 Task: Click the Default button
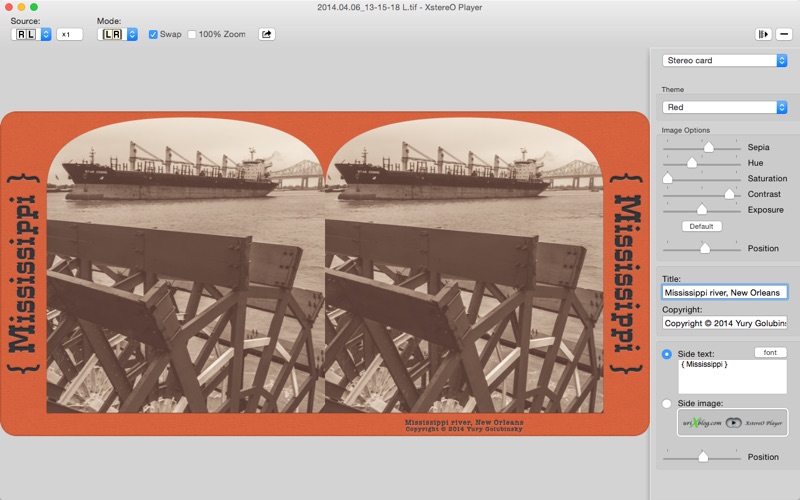(x=702, y=226)
